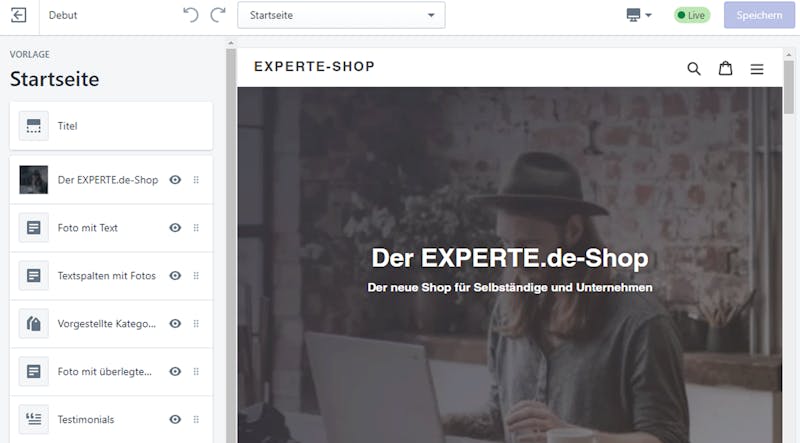Expand the desktop device preview dropdown
800x443 pixels.
pos(639,15)
